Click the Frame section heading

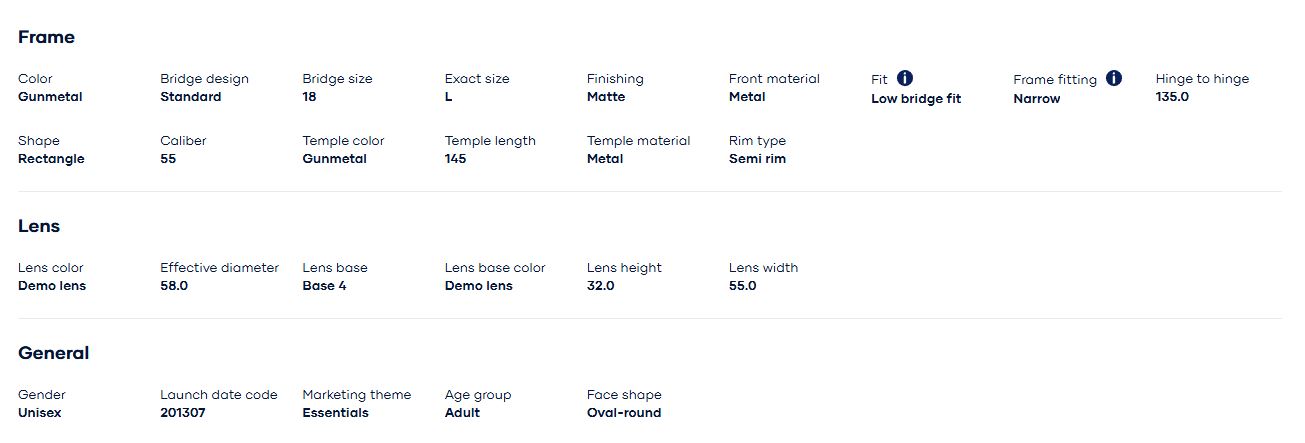tap(46, 37)
